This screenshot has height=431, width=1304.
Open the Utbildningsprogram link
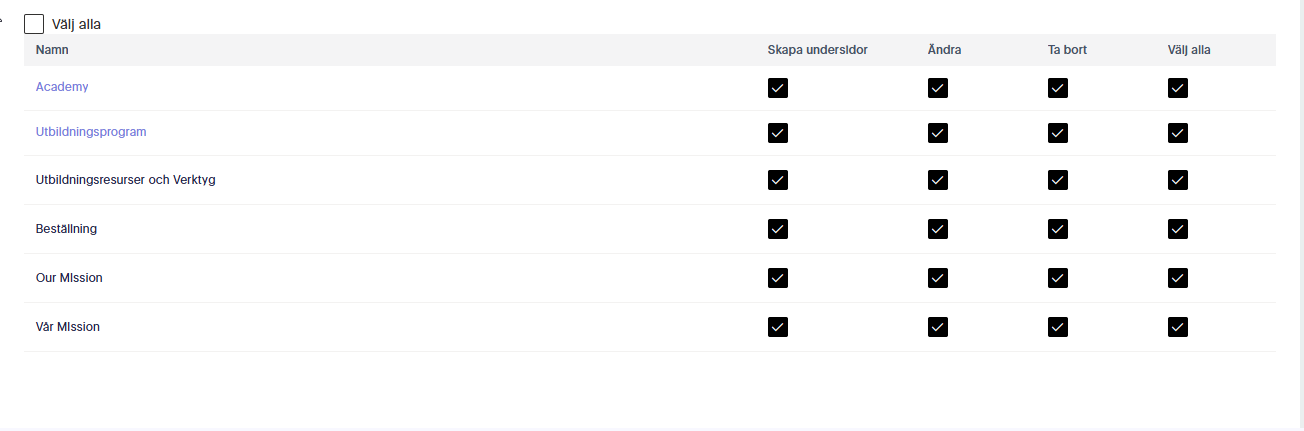click(x=91, y=132)
